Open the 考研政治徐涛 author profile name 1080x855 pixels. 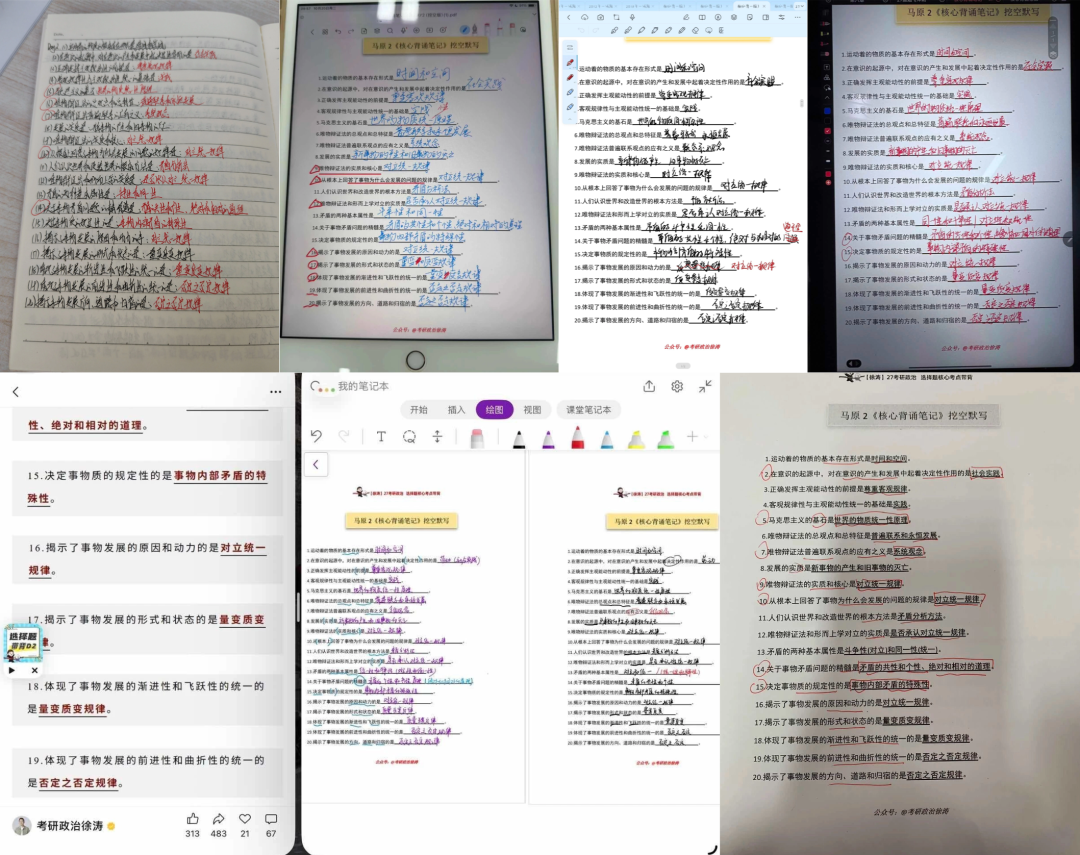pyautogui.click(x=70, y=825)
